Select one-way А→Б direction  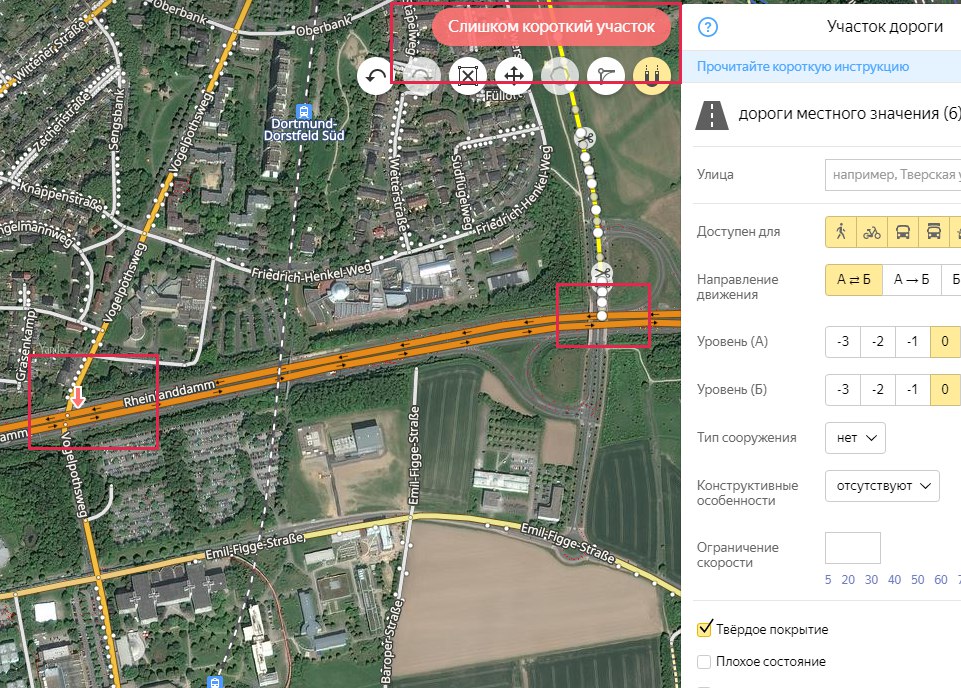911,280
